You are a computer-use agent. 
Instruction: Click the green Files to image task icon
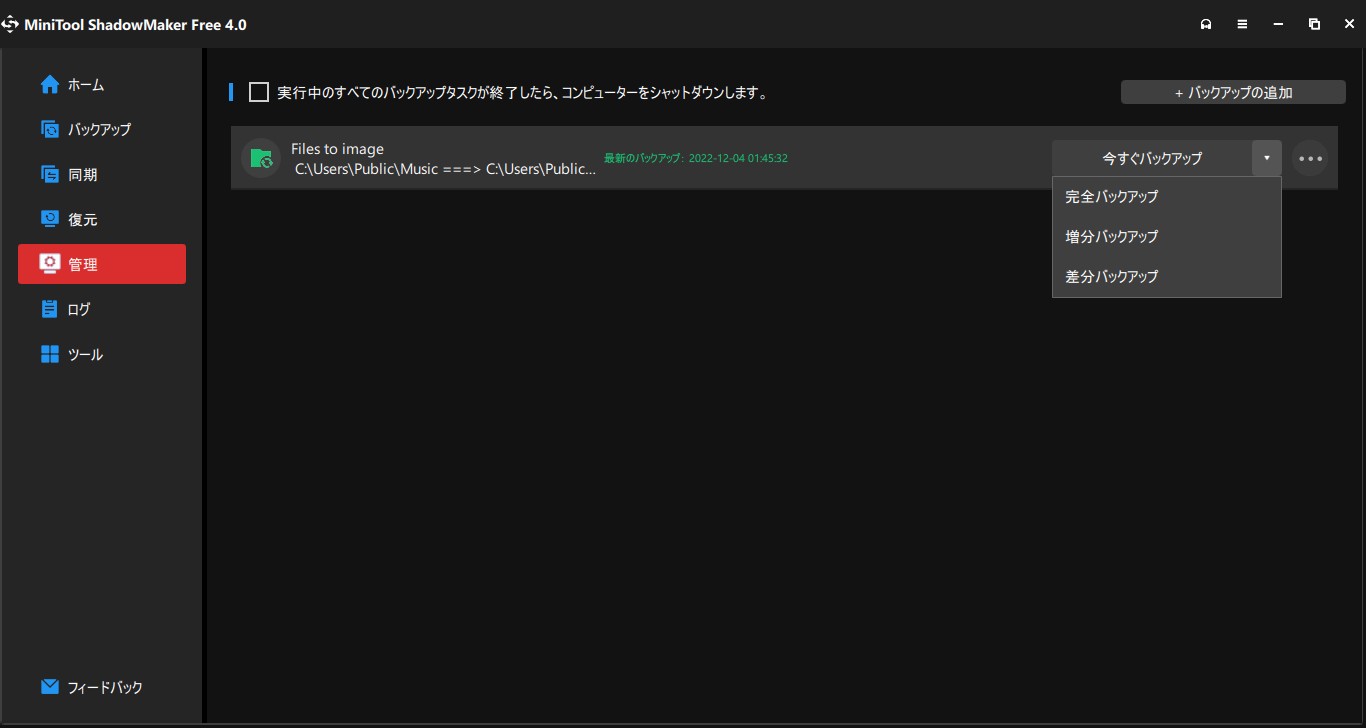[x=261, y=158]
